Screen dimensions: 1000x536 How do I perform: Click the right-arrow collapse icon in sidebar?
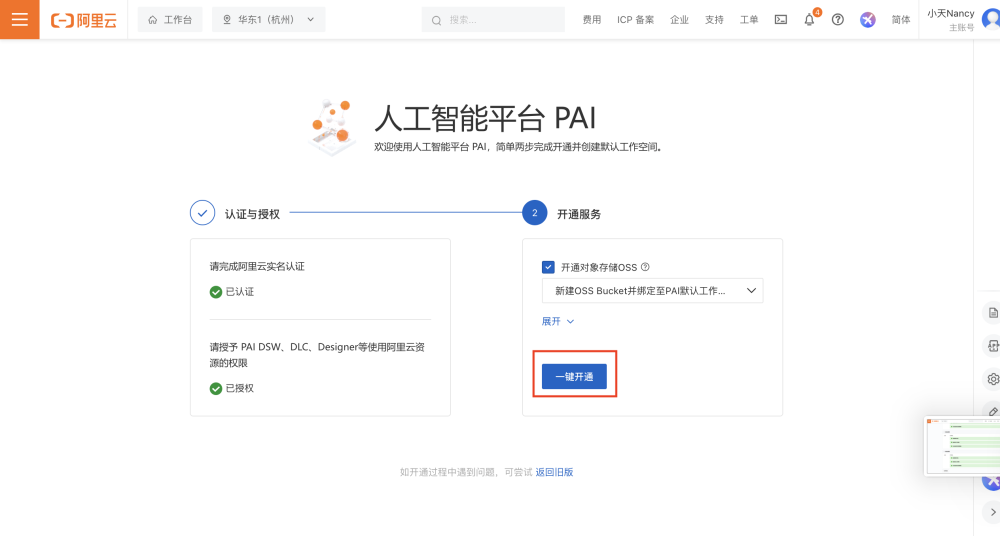pyautogui.click(x=992, y=512)
